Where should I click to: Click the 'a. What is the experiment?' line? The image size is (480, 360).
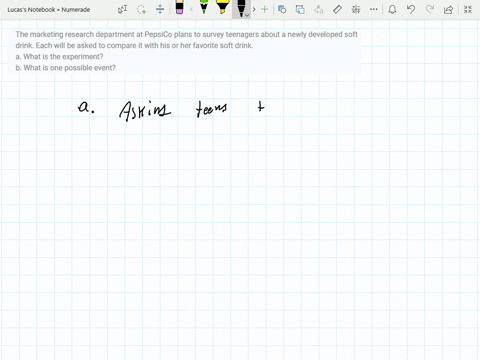(59, 57)
